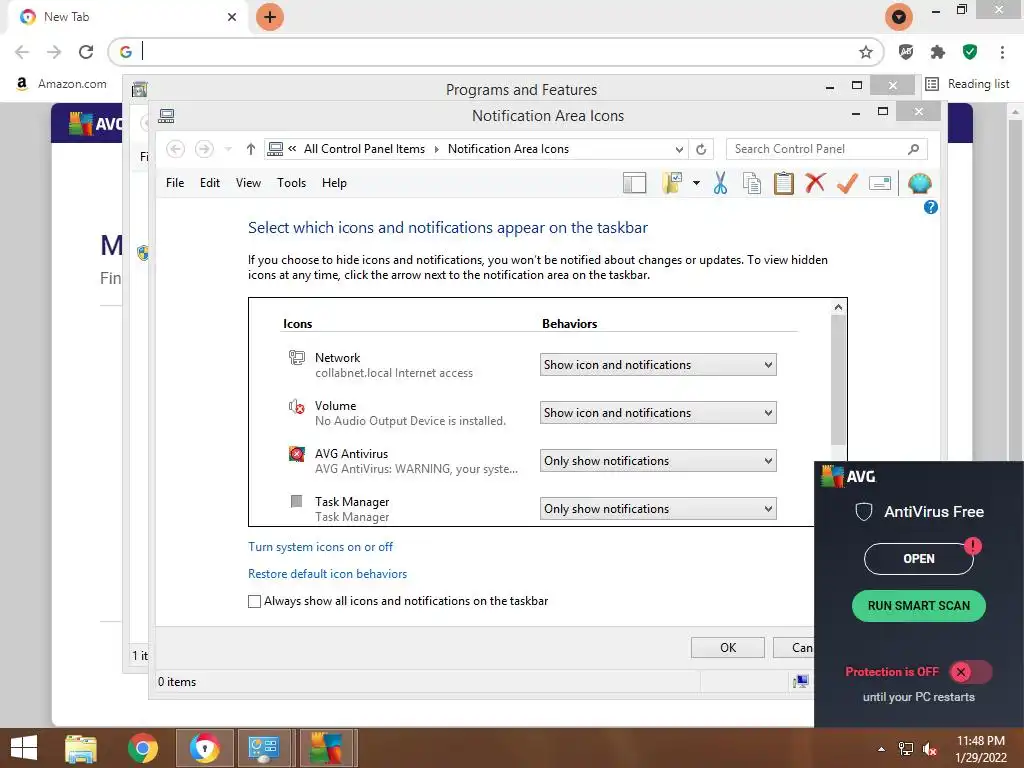The height and width of the screenshot is (768, 1024).
Task: Expand the address bar history dropdown
Action: pos(679,150)
